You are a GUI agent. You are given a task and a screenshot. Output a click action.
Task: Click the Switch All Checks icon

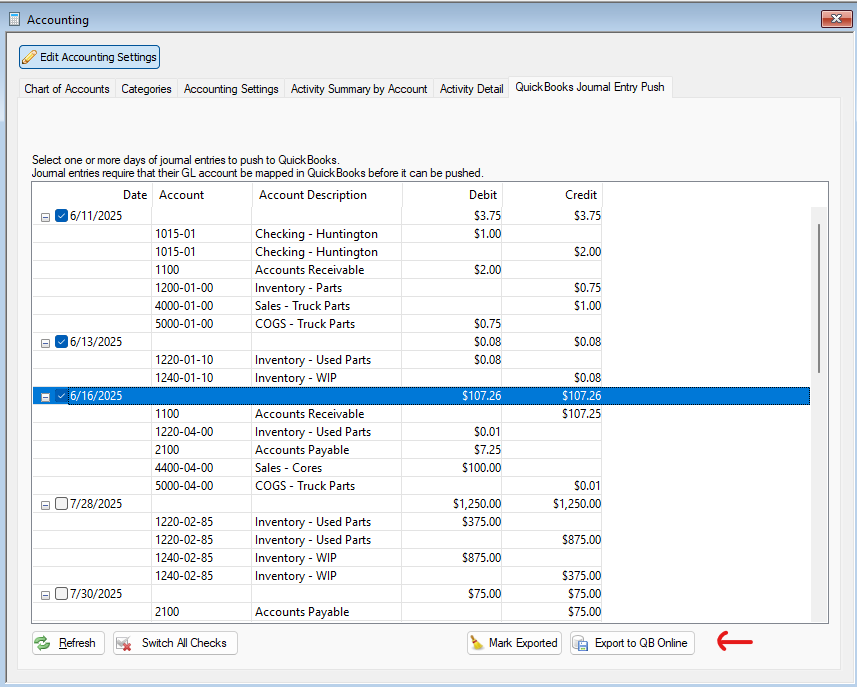pyautogui.click(x=125, y=643)
